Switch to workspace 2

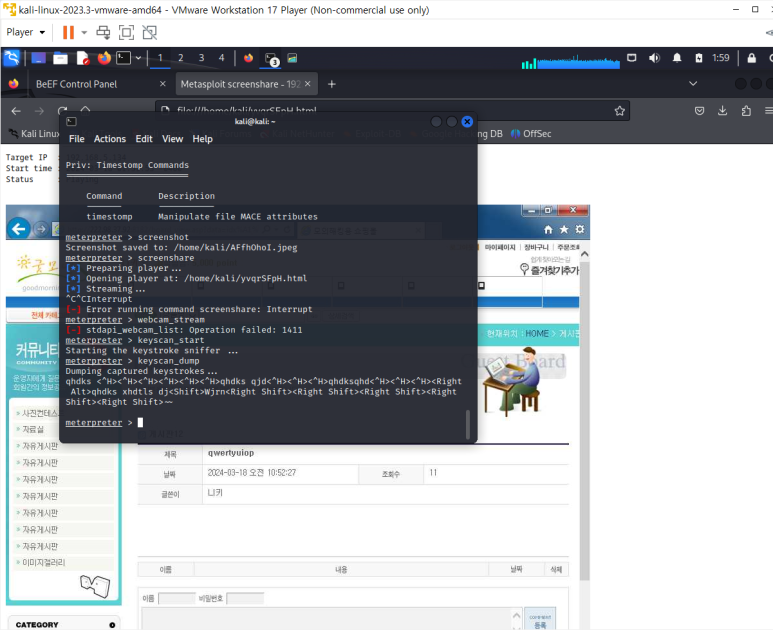(x=181, y=58)
